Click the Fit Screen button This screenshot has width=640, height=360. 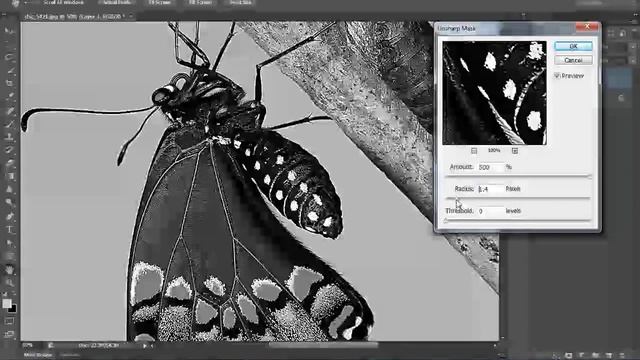159,2
